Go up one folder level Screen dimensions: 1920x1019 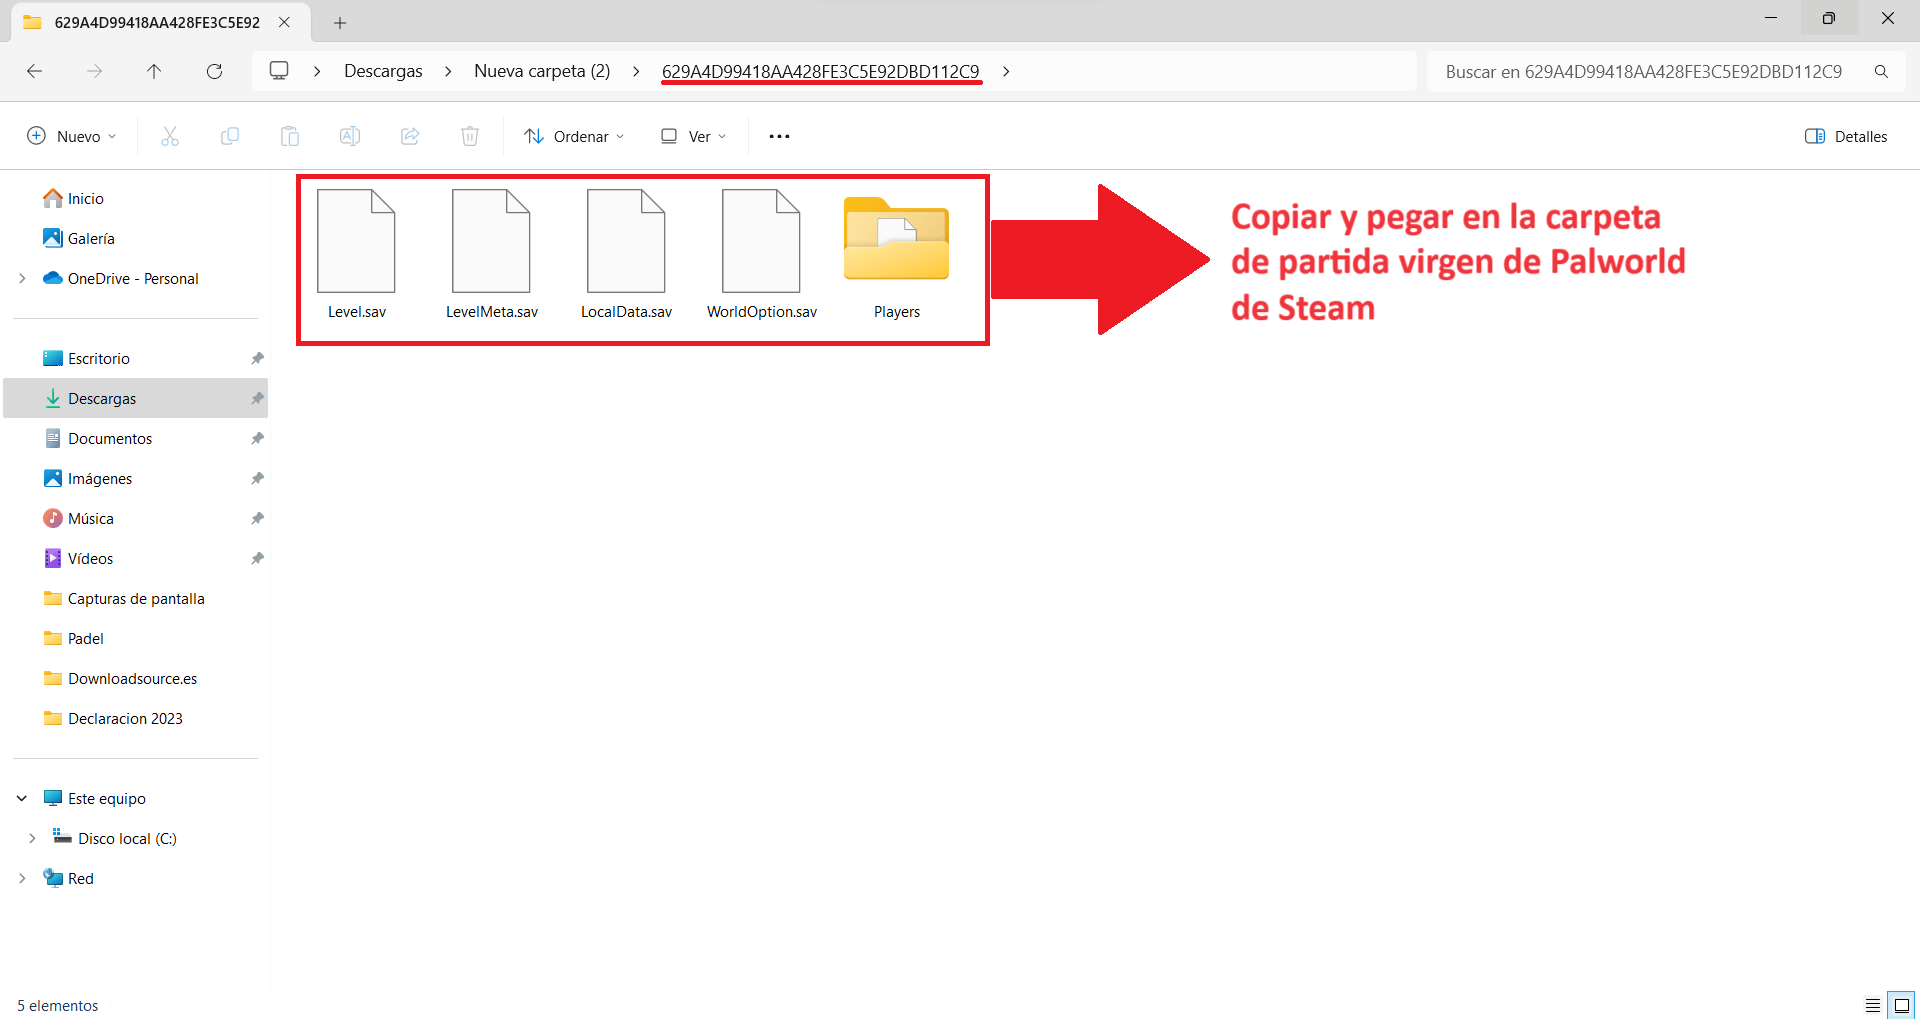(154, 71)
